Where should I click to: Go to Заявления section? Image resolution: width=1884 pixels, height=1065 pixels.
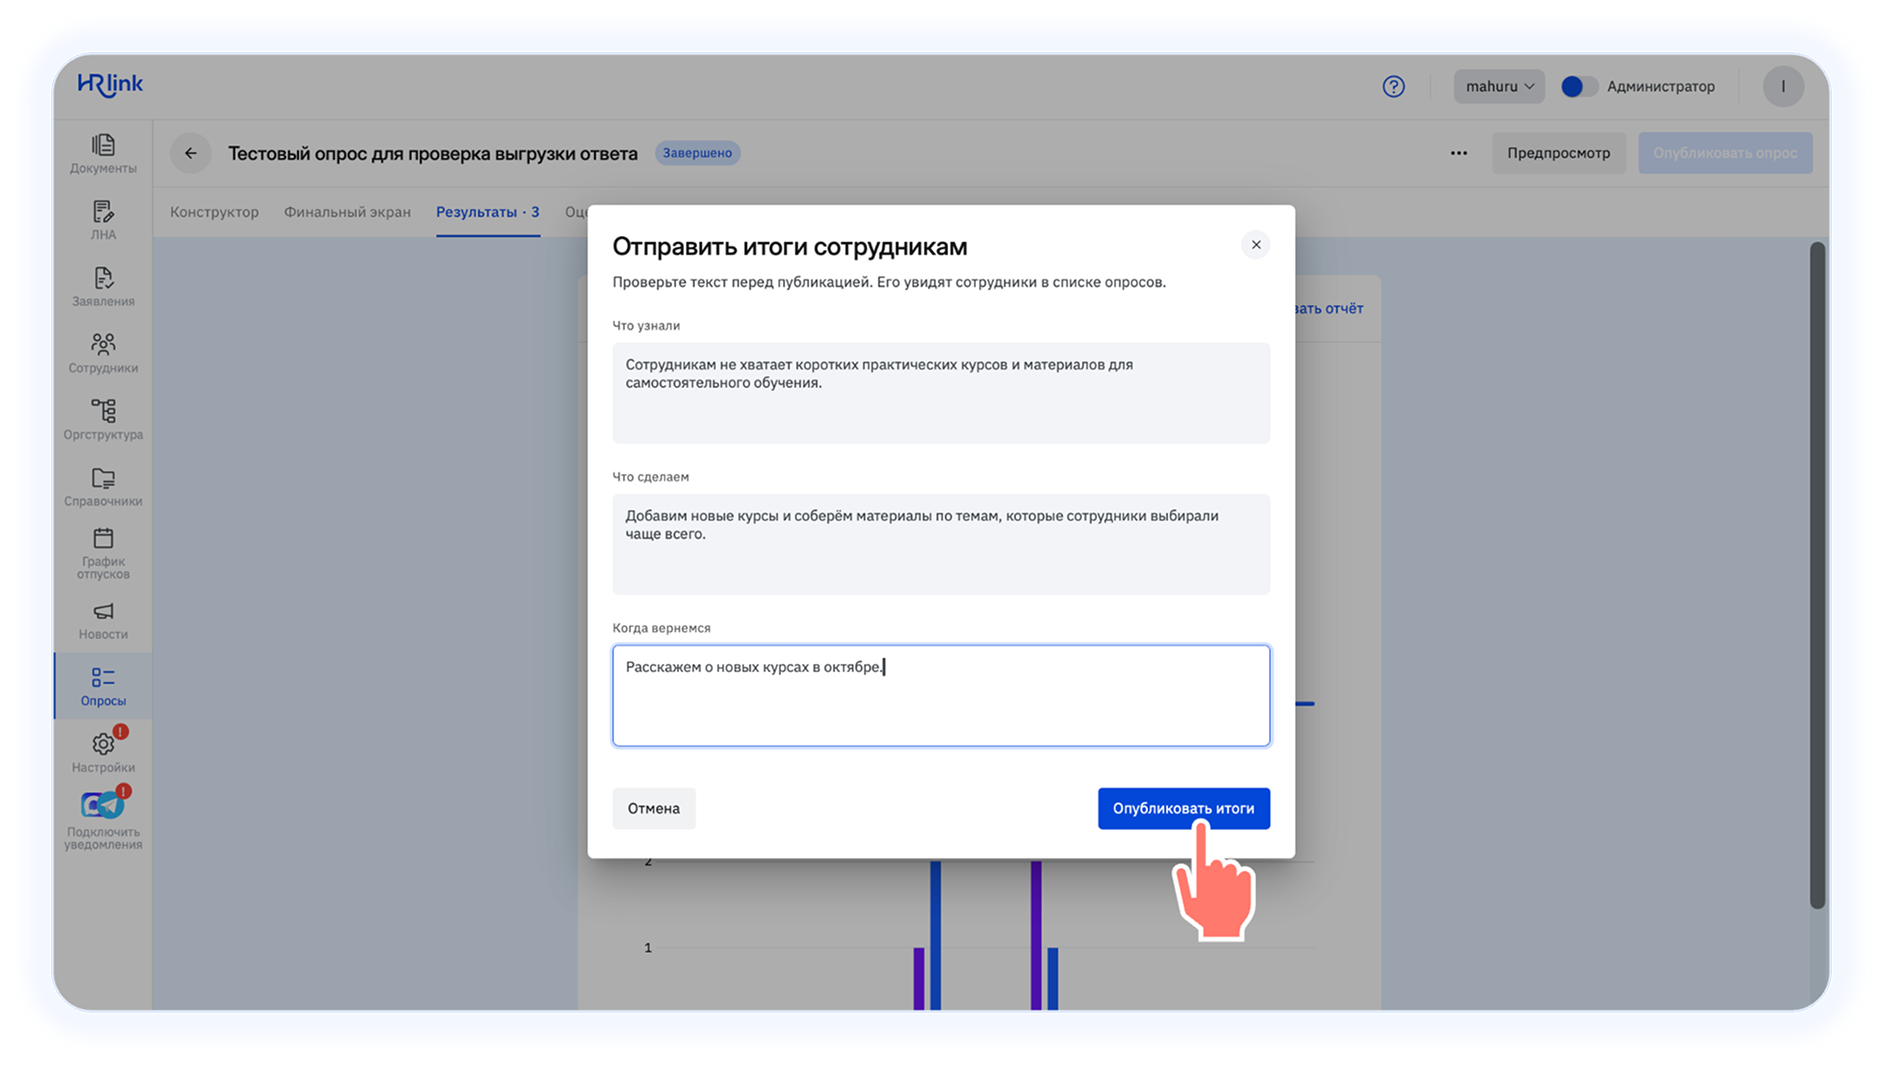click(103, 287)
